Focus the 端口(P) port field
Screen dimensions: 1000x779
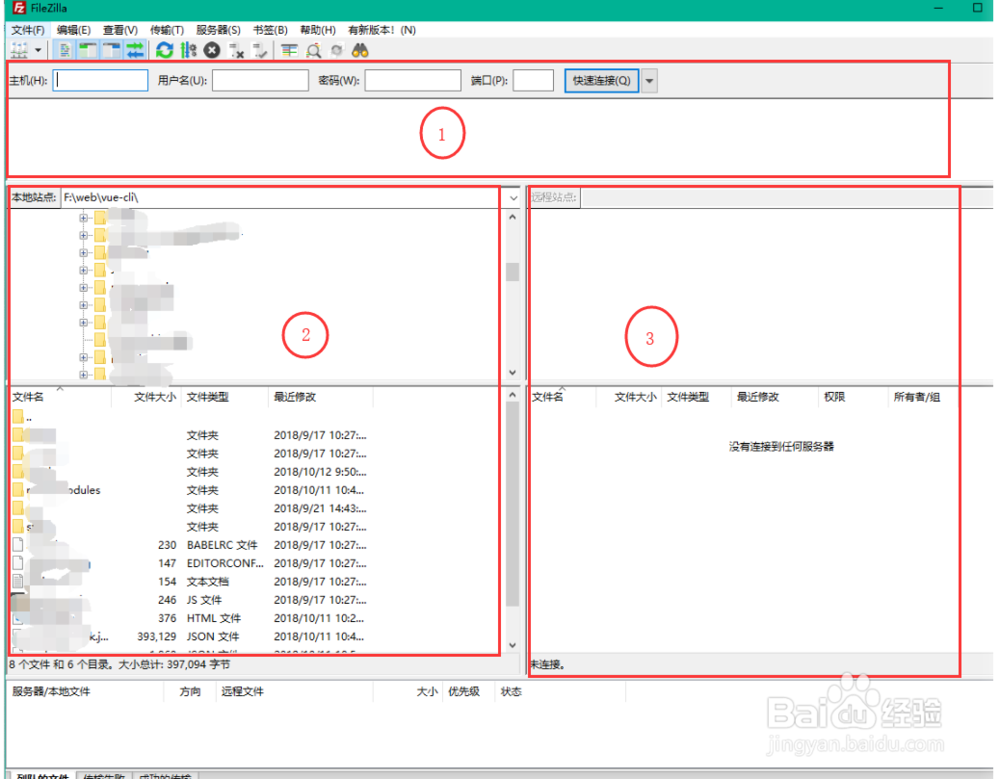(533, 80)
